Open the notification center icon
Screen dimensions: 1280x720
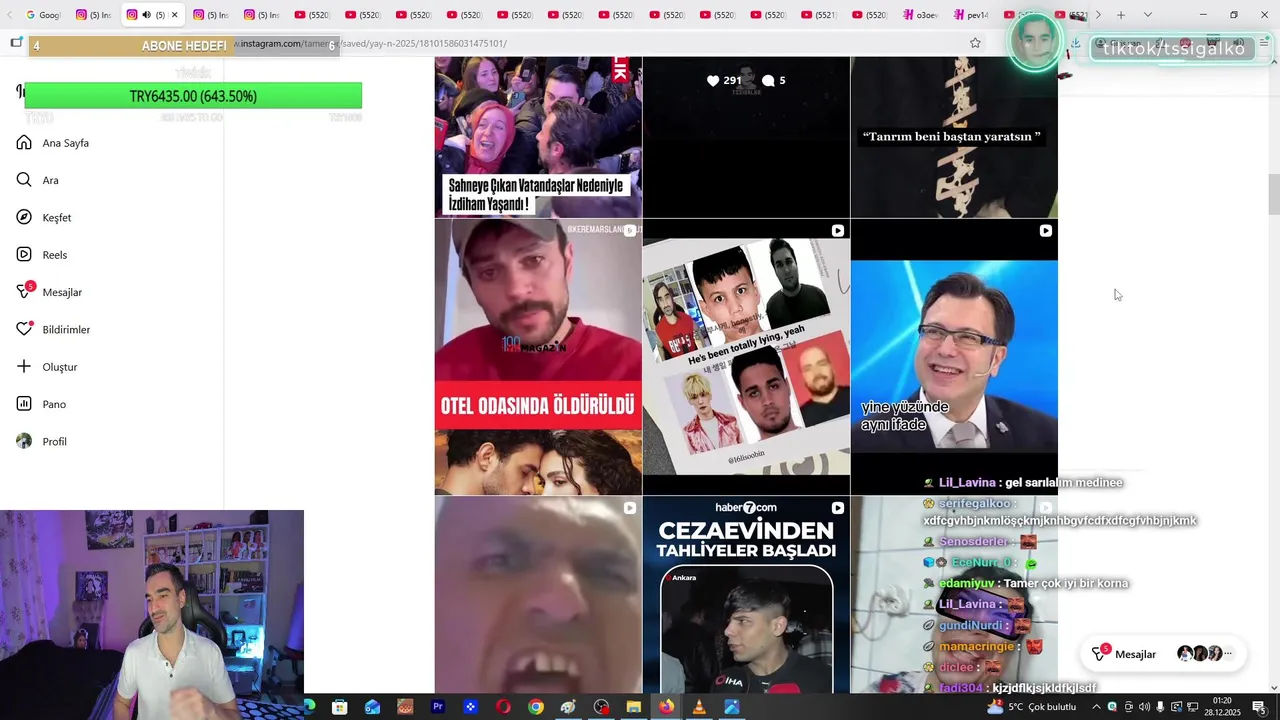point(1259,707)
